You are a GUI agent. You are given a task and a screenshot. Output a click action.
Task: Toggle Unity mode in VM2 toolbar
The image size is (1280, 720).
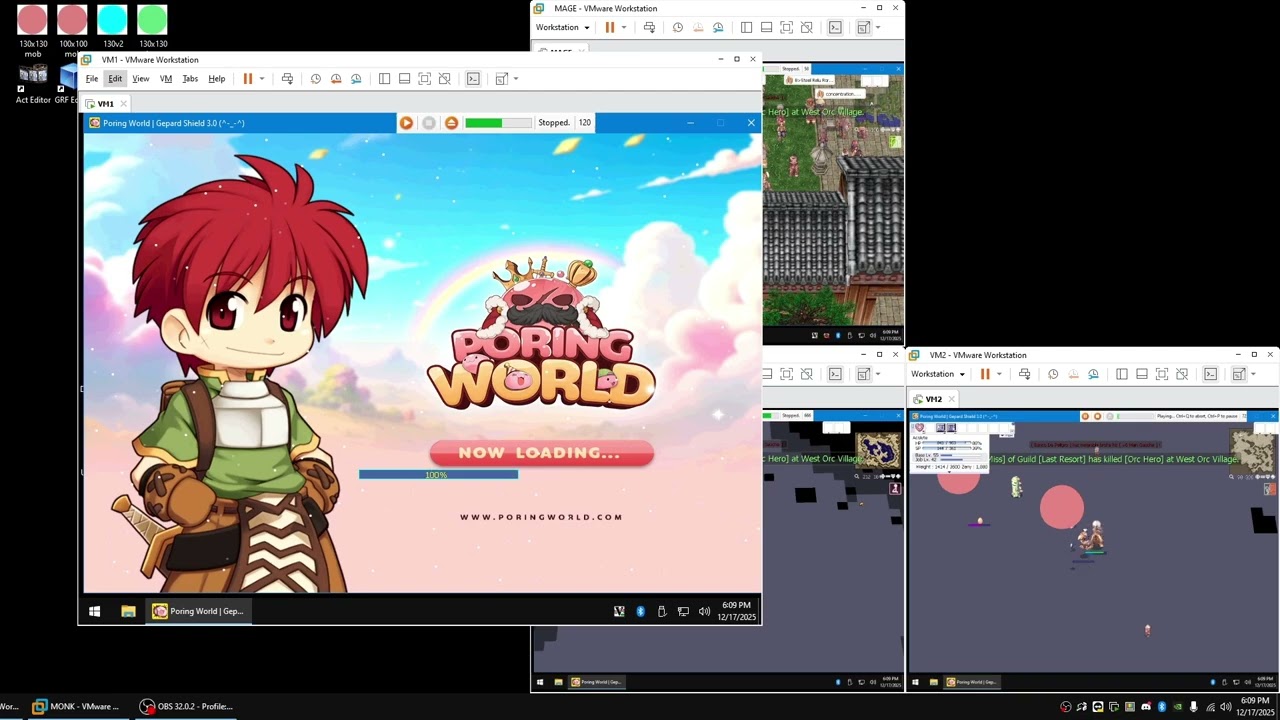[1183, 374]
